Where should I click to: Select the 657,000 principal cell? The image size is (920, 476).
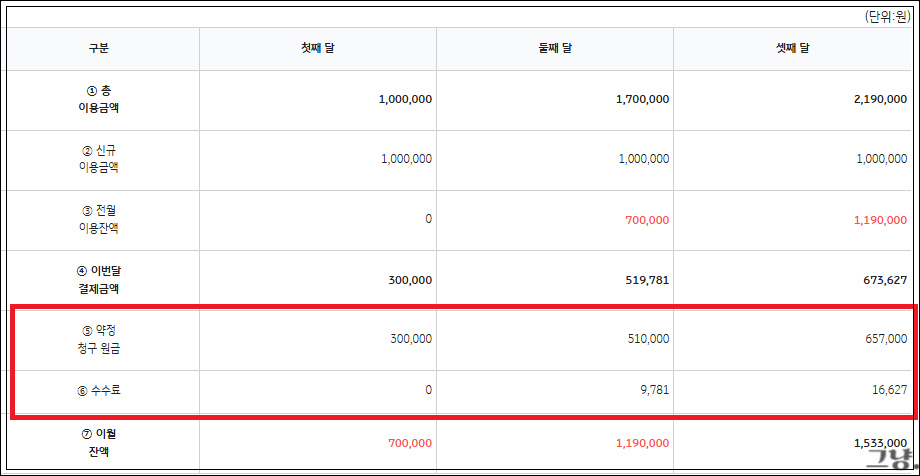pyautogui.click(x=880, y=339)
